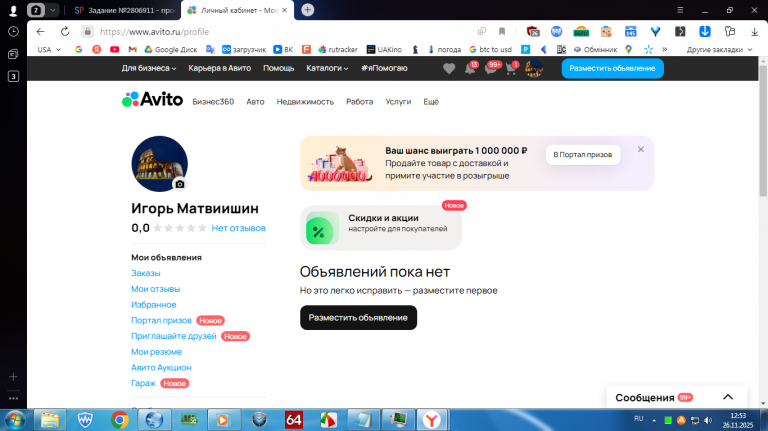Close the prize promotion banner
Viewport: 768px width, 431px height.
click(x=641, y=149)
